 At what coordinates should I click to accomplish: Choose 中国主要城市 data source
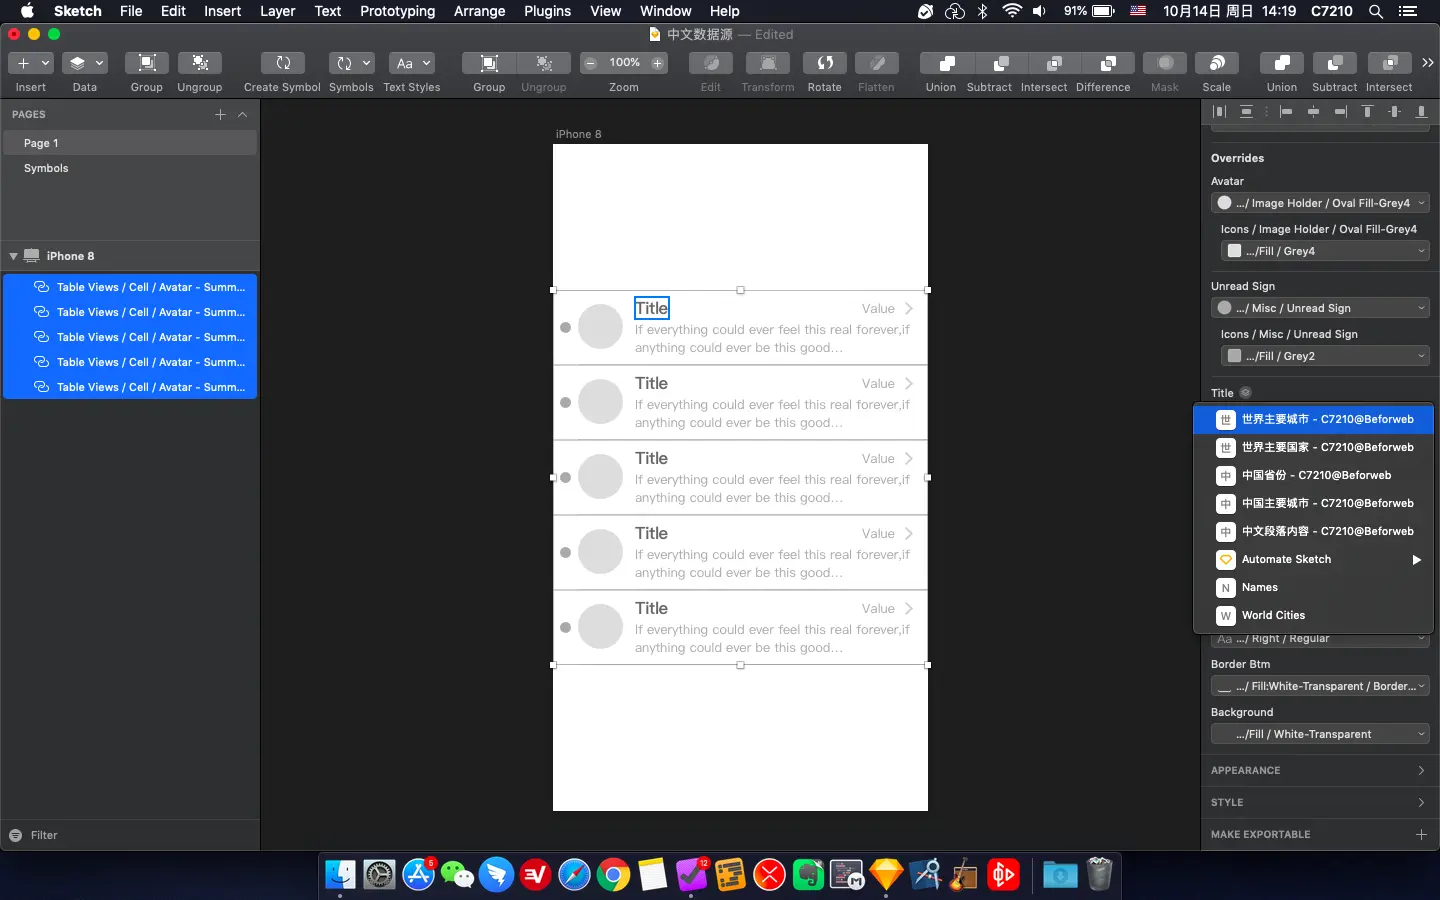pos(1314,504)
